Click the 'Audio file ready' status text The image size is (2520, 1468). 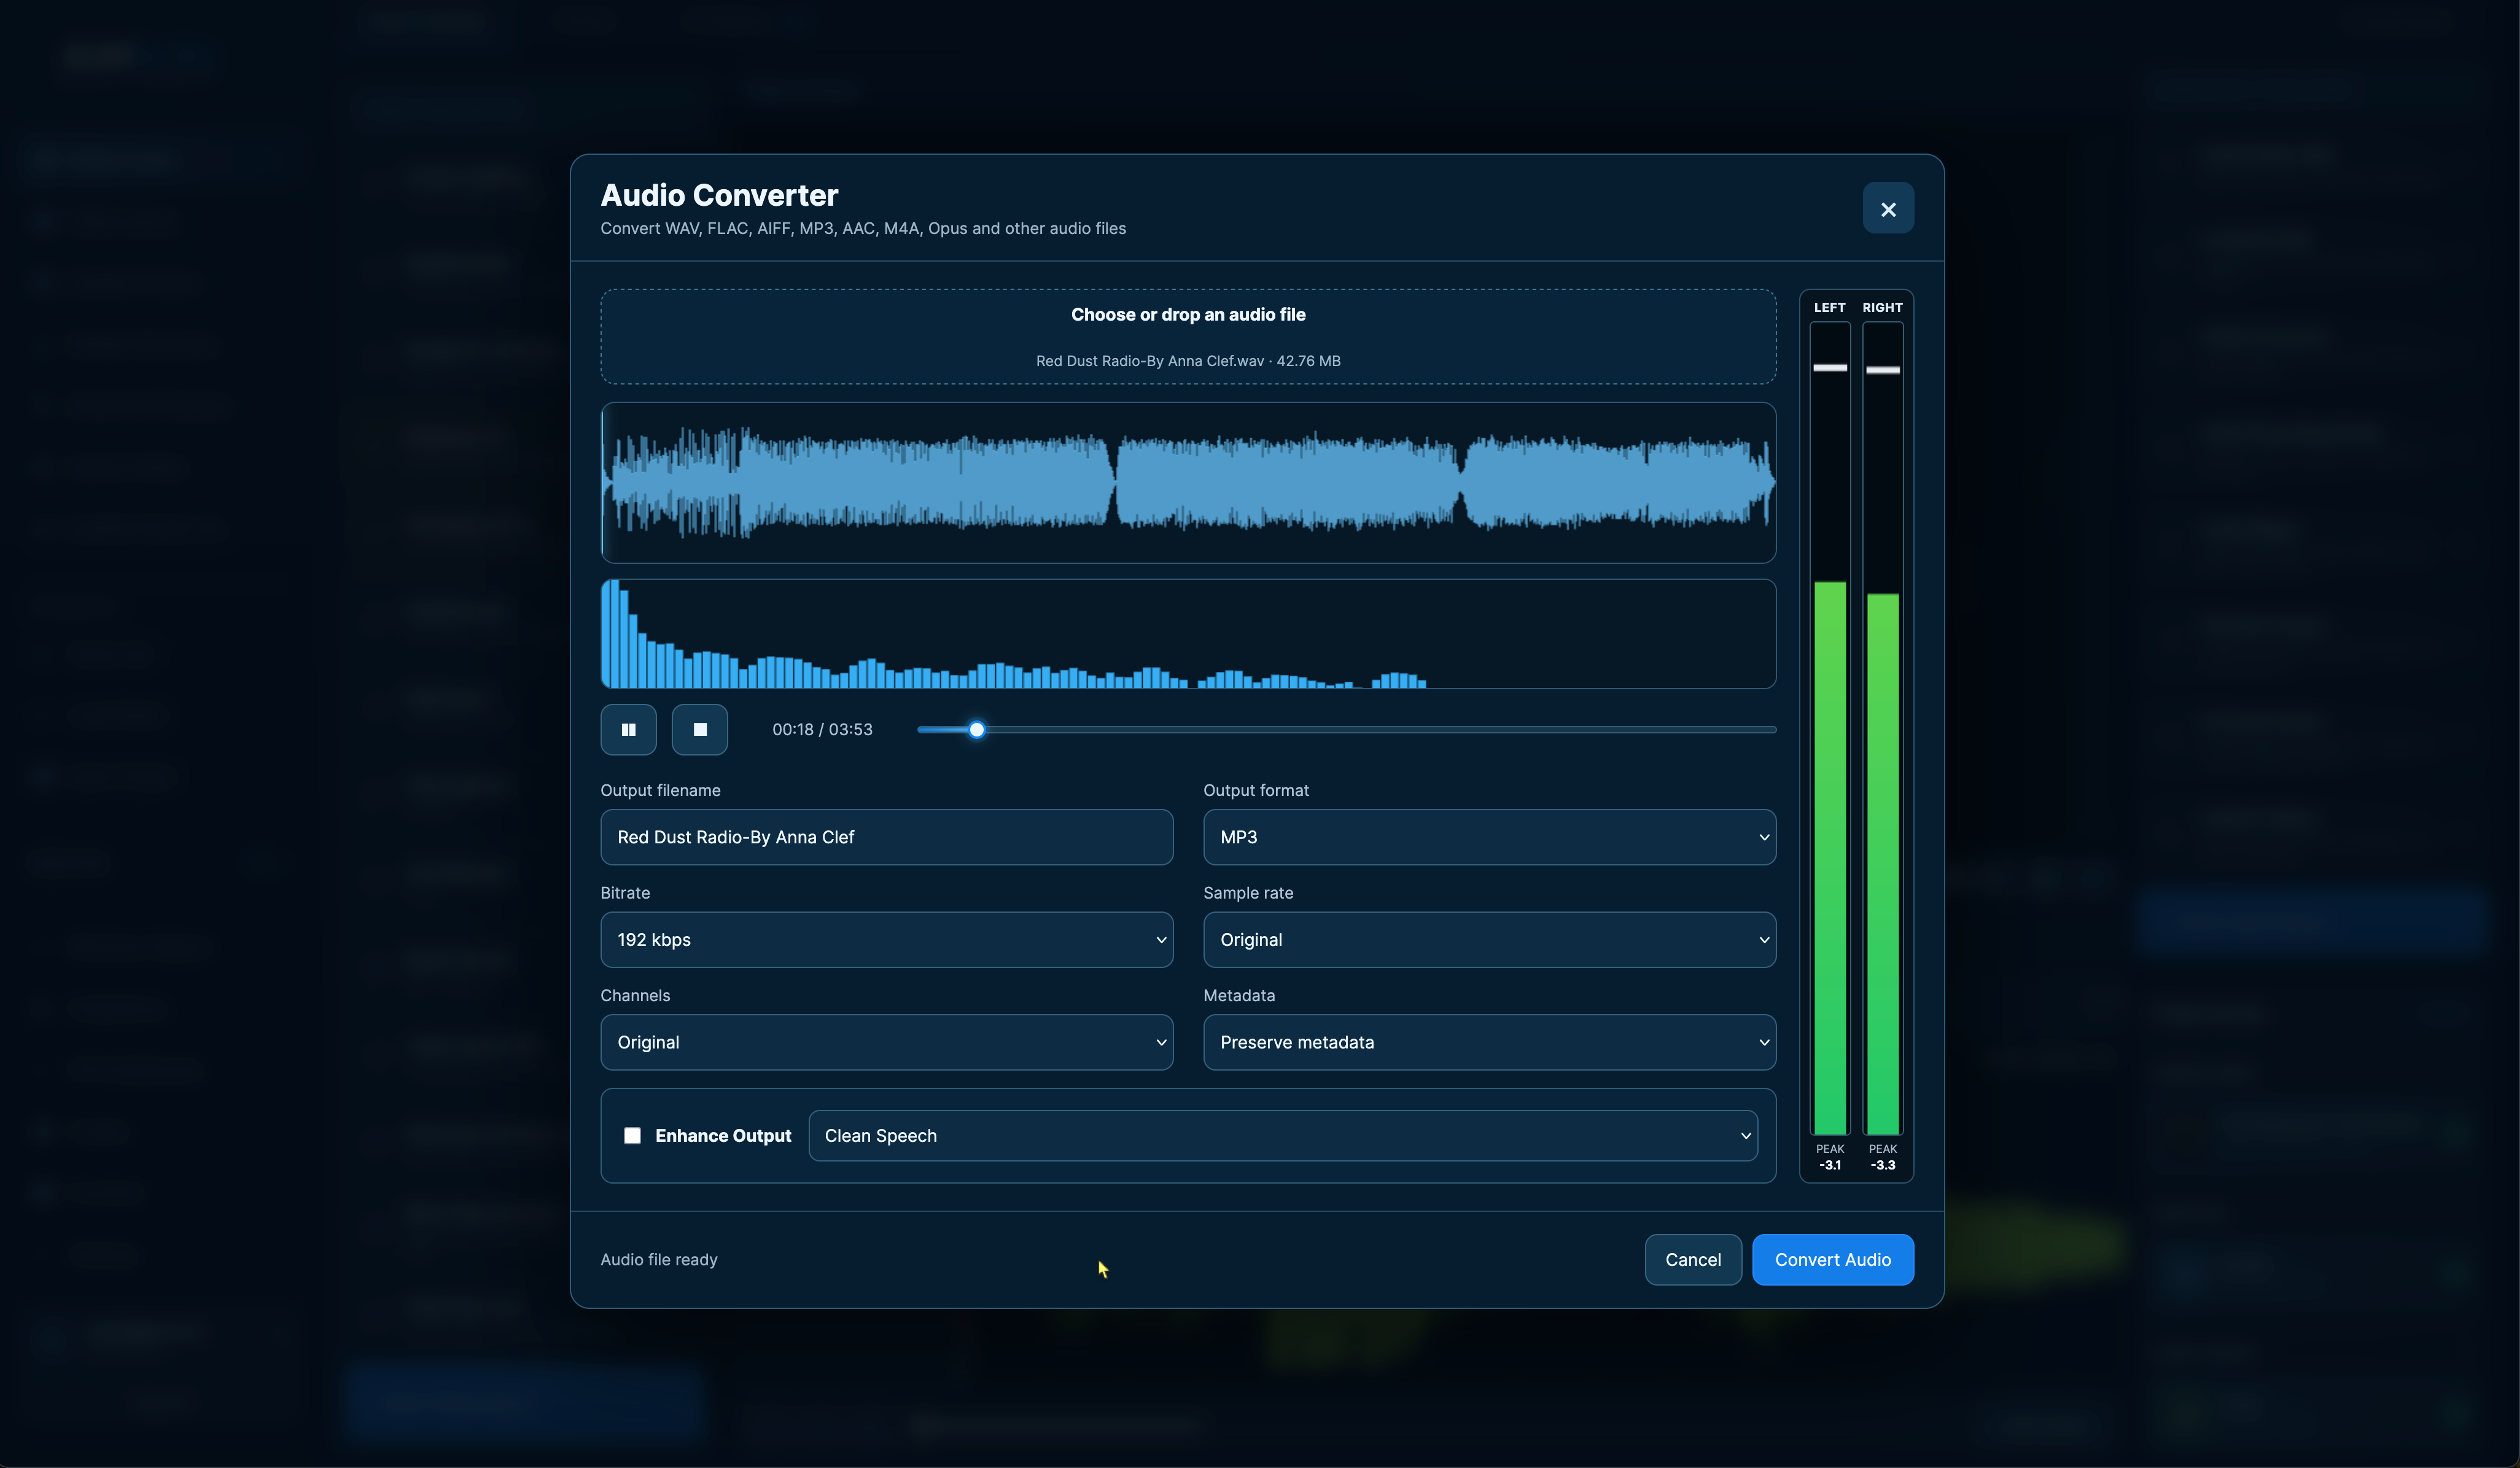659,1259
